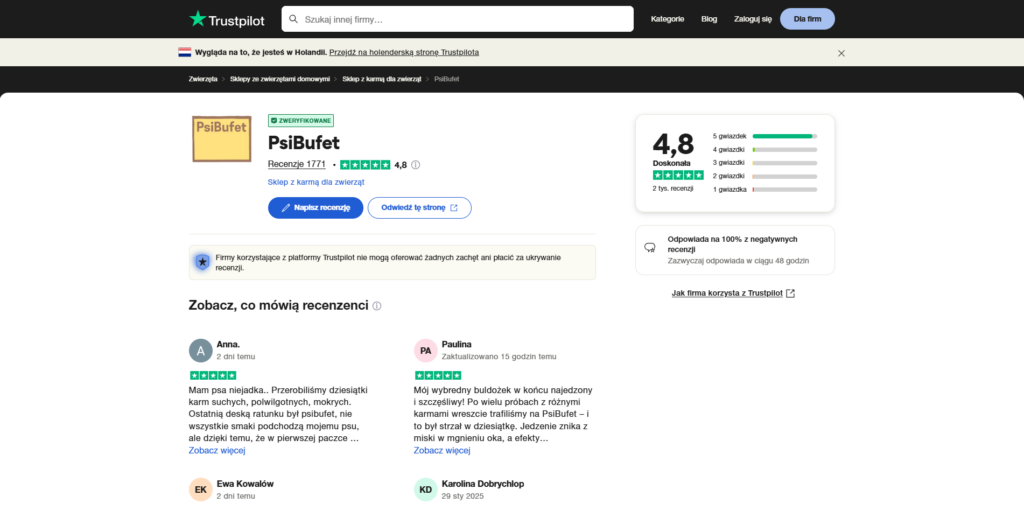Click the '2 tys. recenzji' text
This screenshot has height=510, width=1024.
673,188
